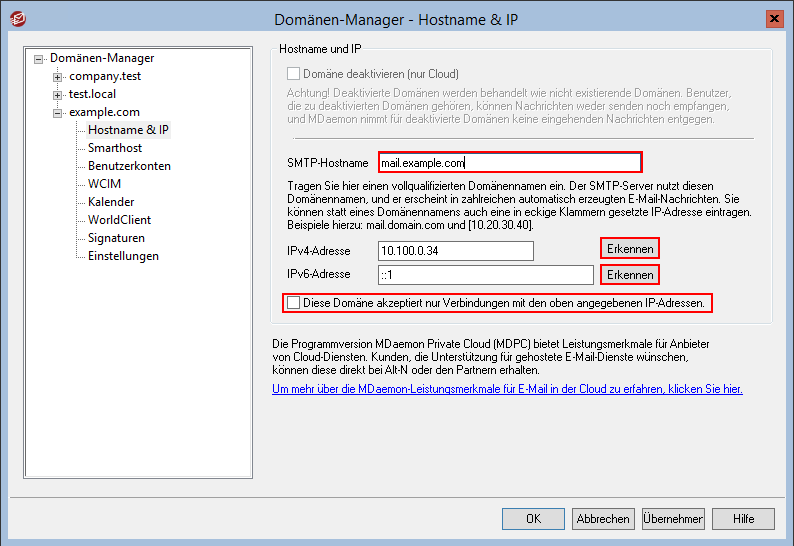794x546 pixels.
Task: Expand the company.test domain node
Action: (58, 77)
